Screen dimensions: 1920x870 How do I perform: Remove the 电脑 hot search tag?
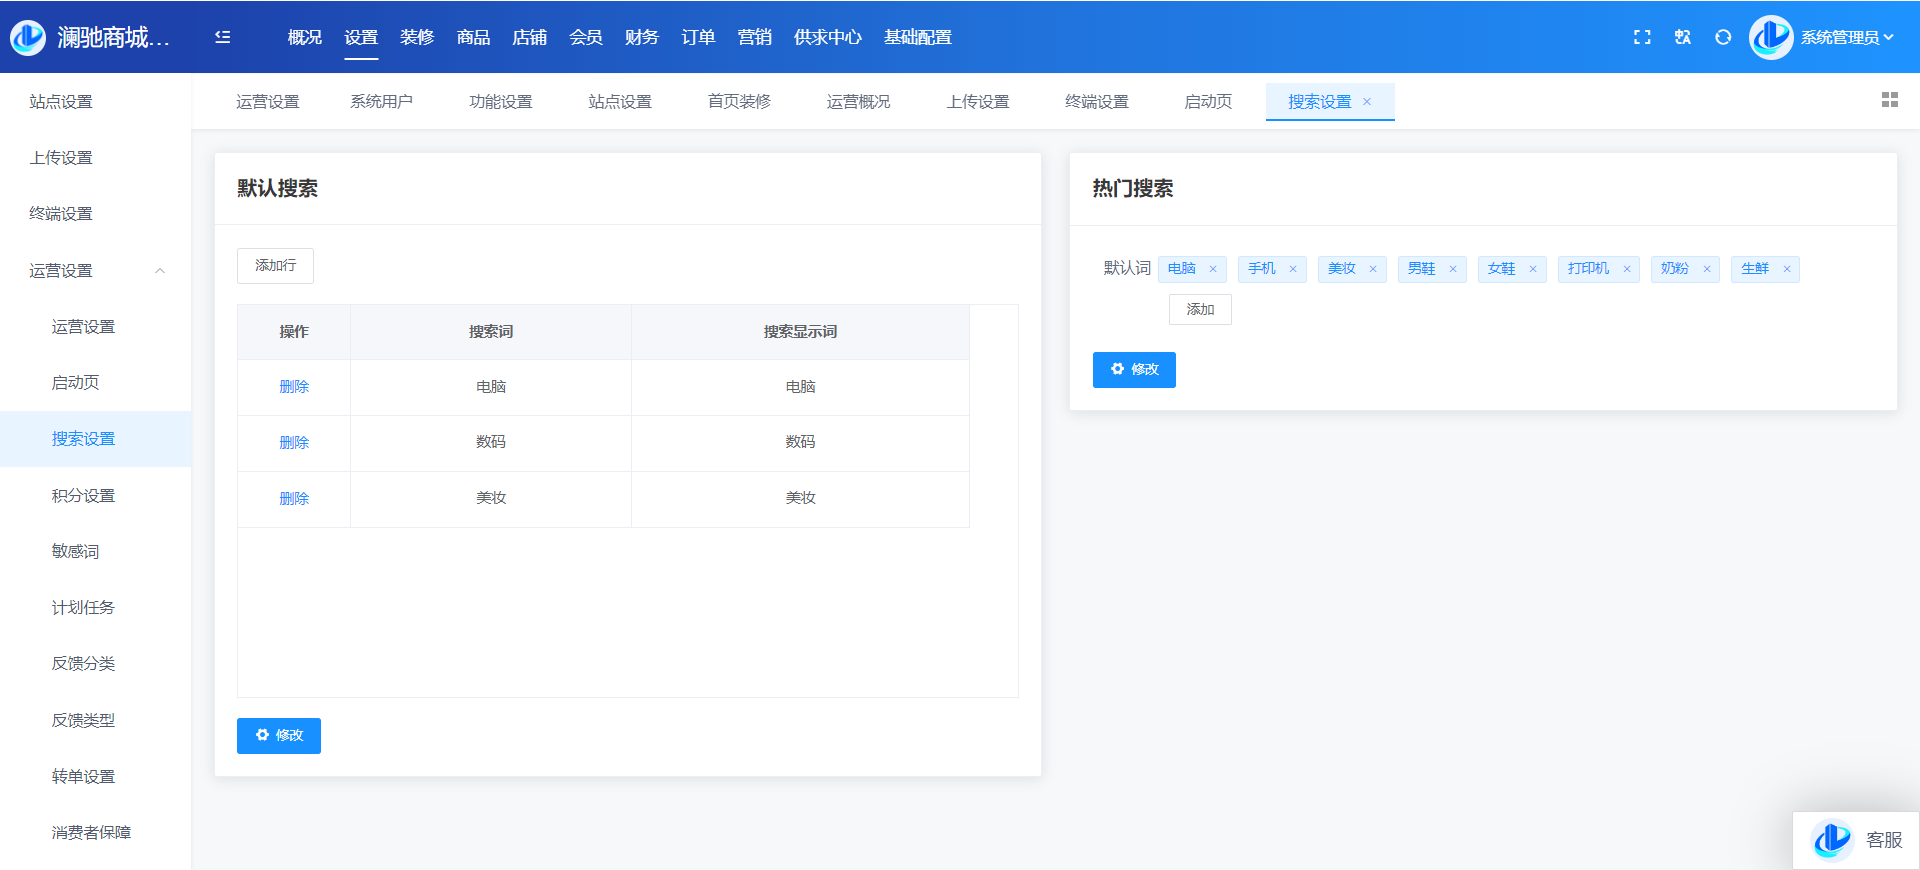coord(1213,269)
